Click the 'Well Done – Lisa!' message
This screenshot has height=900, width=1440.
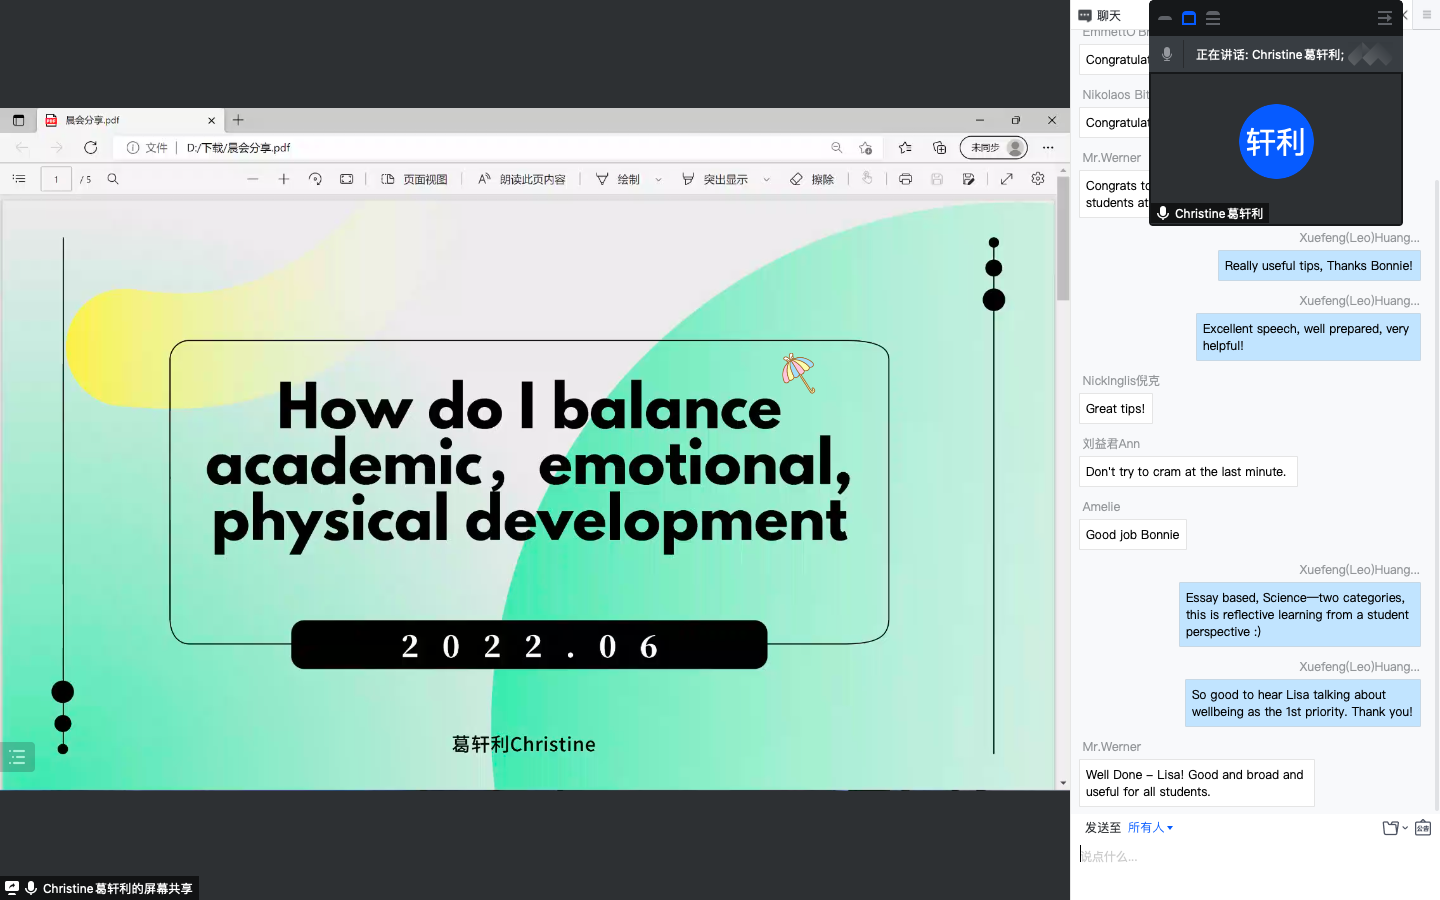pyautogui.click(x=1196, y=783)
